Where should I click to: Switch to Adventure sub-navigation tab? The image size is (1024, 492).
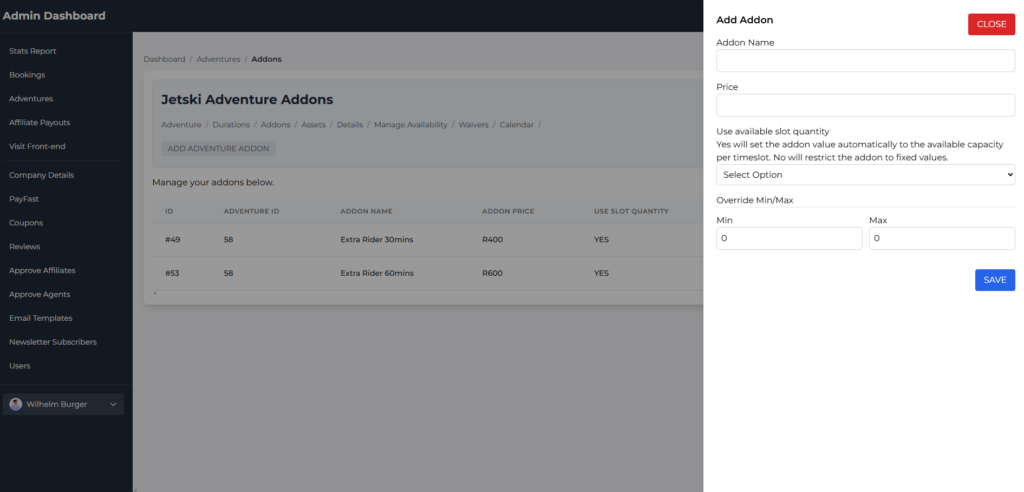click(181, 125)
